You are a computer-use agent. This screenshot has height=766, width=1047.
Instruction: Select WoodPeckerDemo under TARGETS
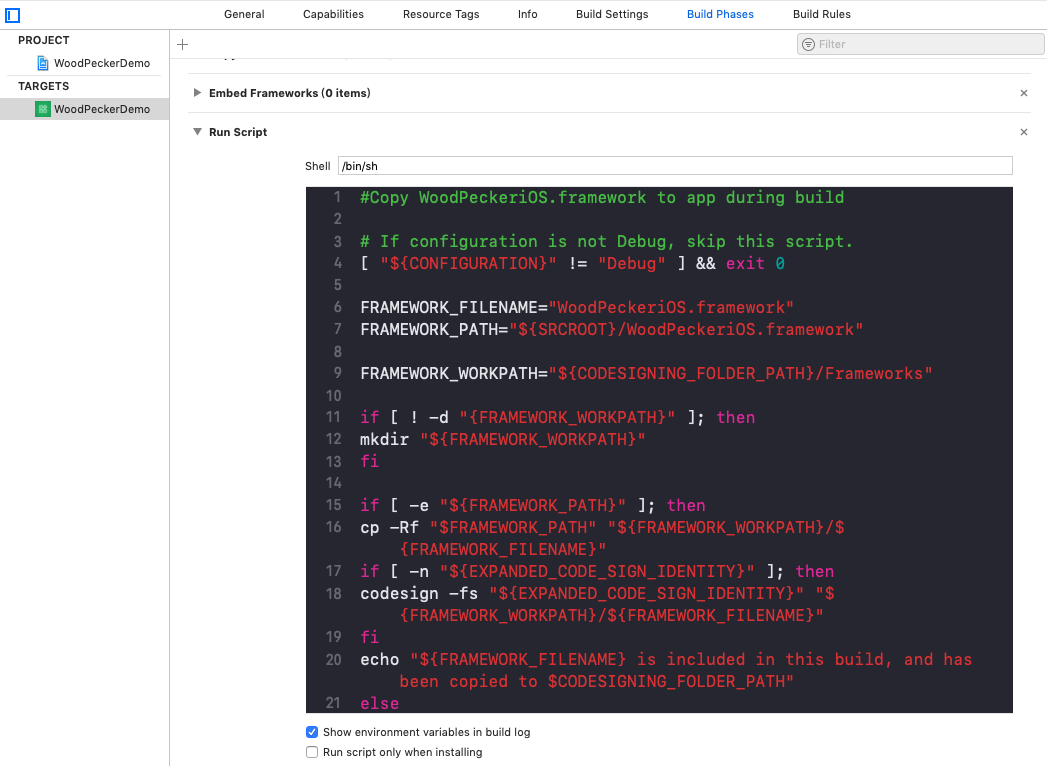(x=101, y=109)
